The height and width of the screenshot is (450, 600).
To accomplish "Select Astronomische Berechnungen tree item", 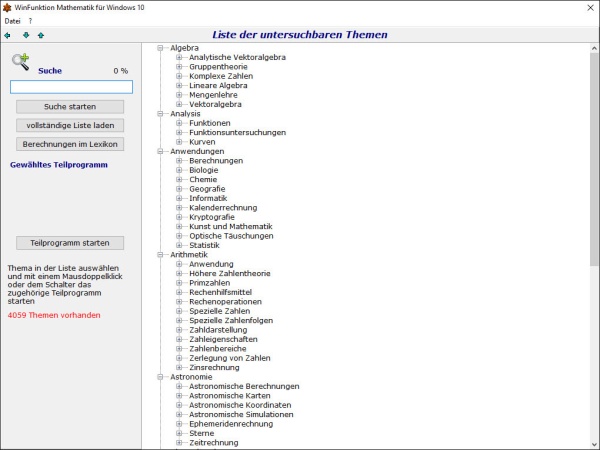I will pos(244,386).
